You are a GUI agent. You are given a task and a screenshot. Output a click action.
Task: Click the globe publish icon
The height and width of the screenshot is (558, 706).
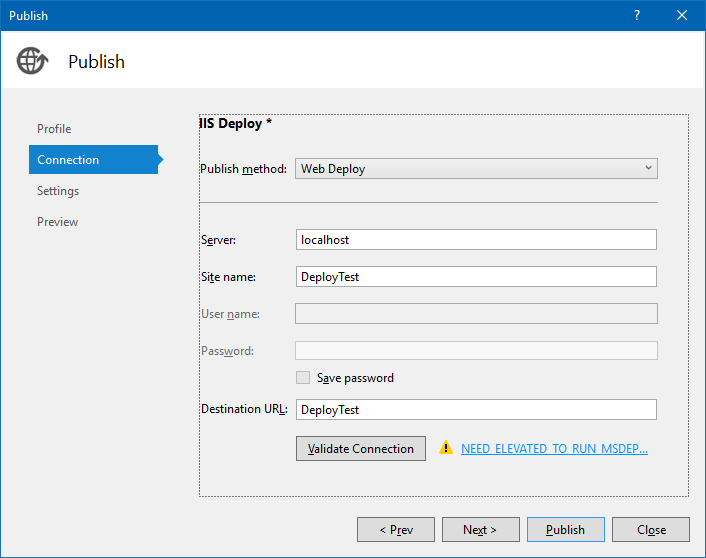pos(32,61)
